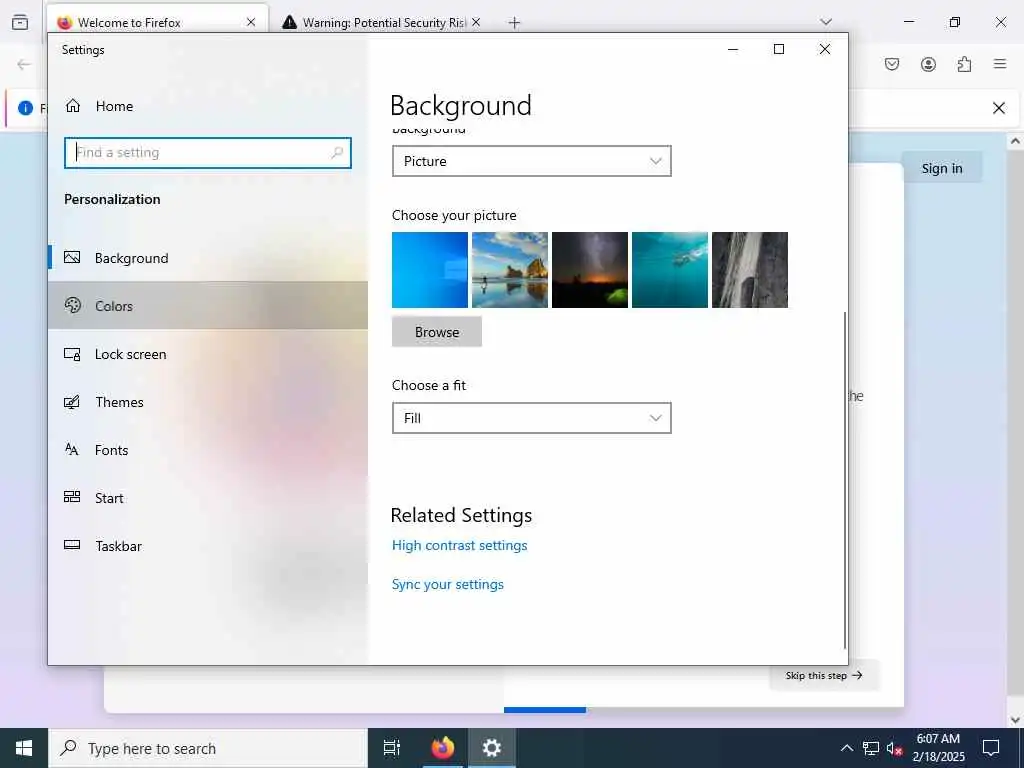
Task: Switch to Firefox from the taskbar
Action: click(442, 748)
